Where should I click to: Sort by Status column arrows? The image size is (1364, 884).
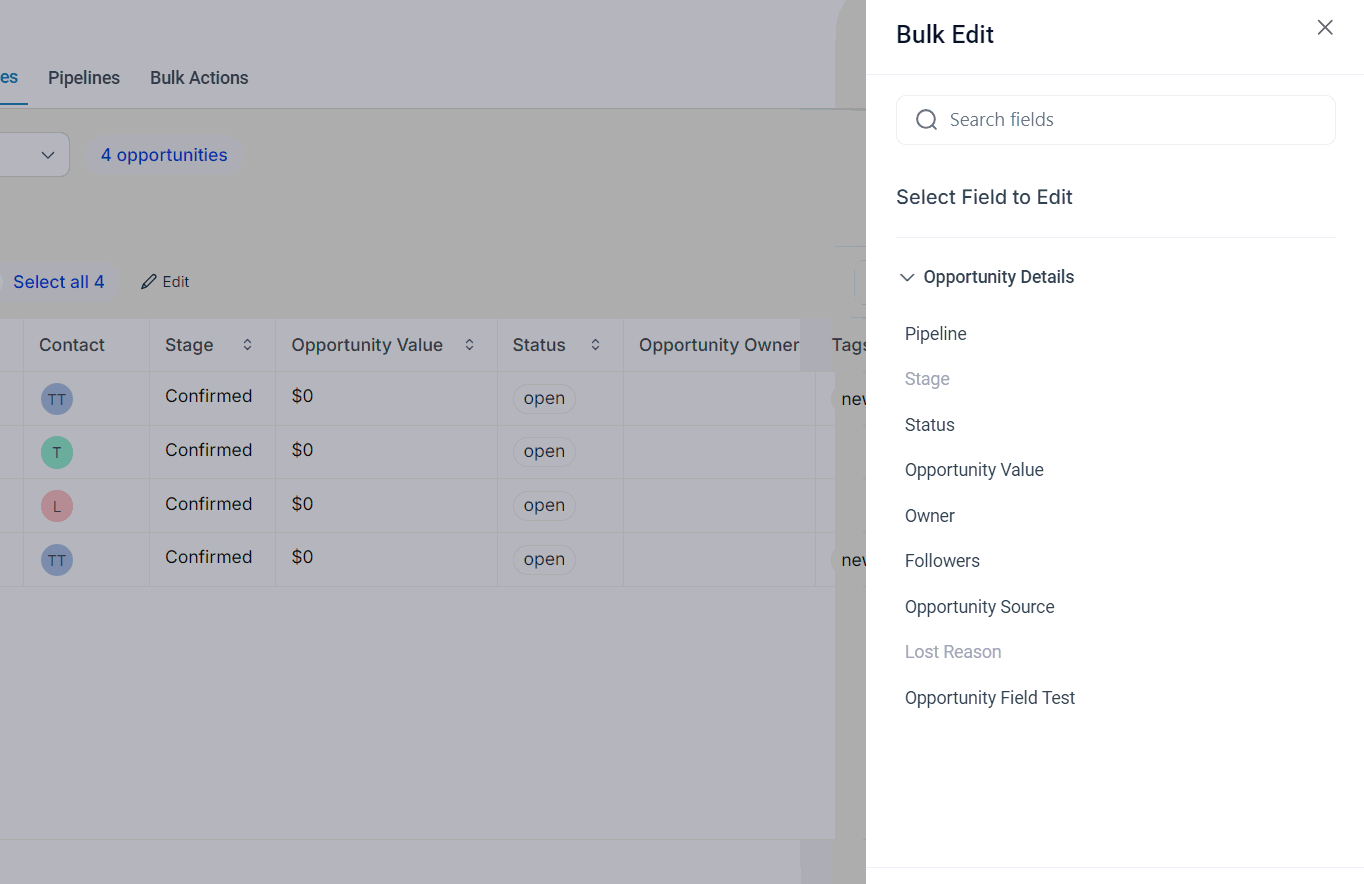coord(595,345)
